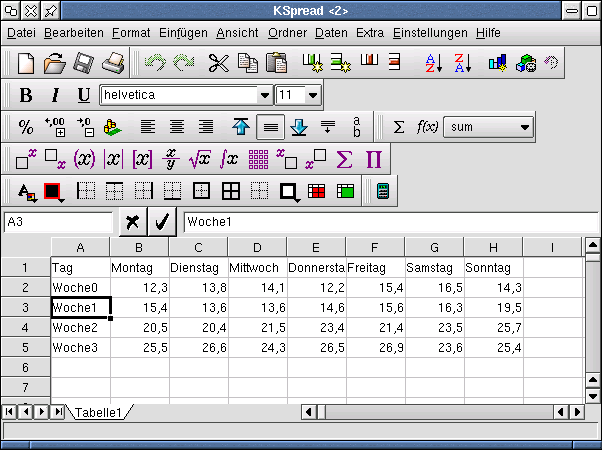Screen dimensions: 602x450
Task: Click the Save diskette icon
Action: [x=84, y=64]
